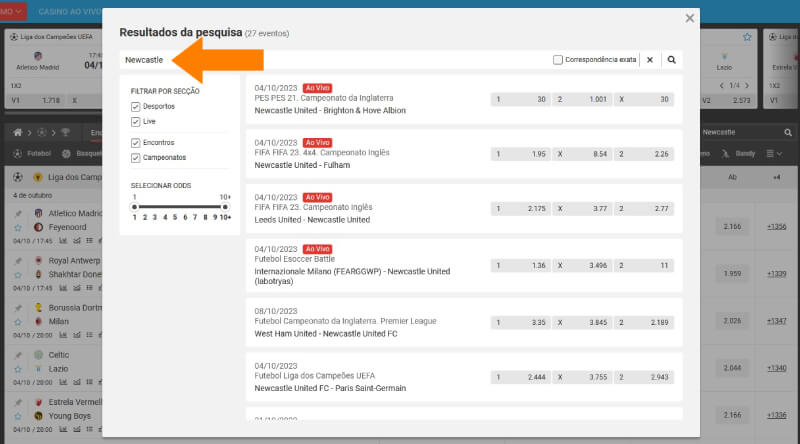Clear the Newcastle search text
800x444 pixels.
[x=649, y=60]
